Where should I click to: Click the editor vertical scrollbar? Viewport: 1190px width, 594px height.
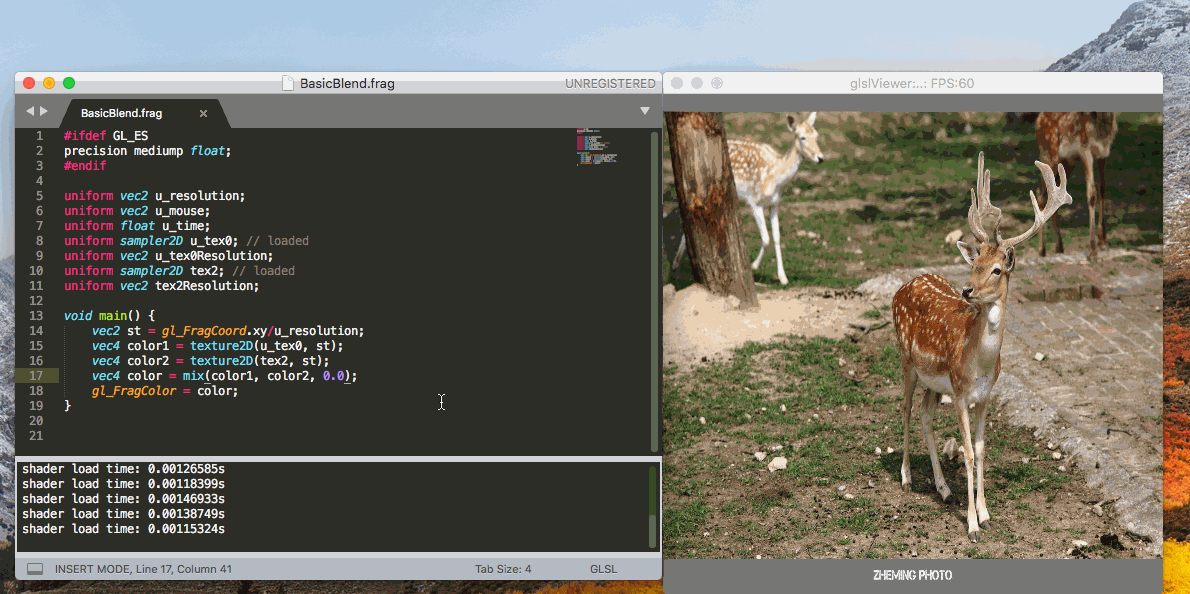click(654, 292)
